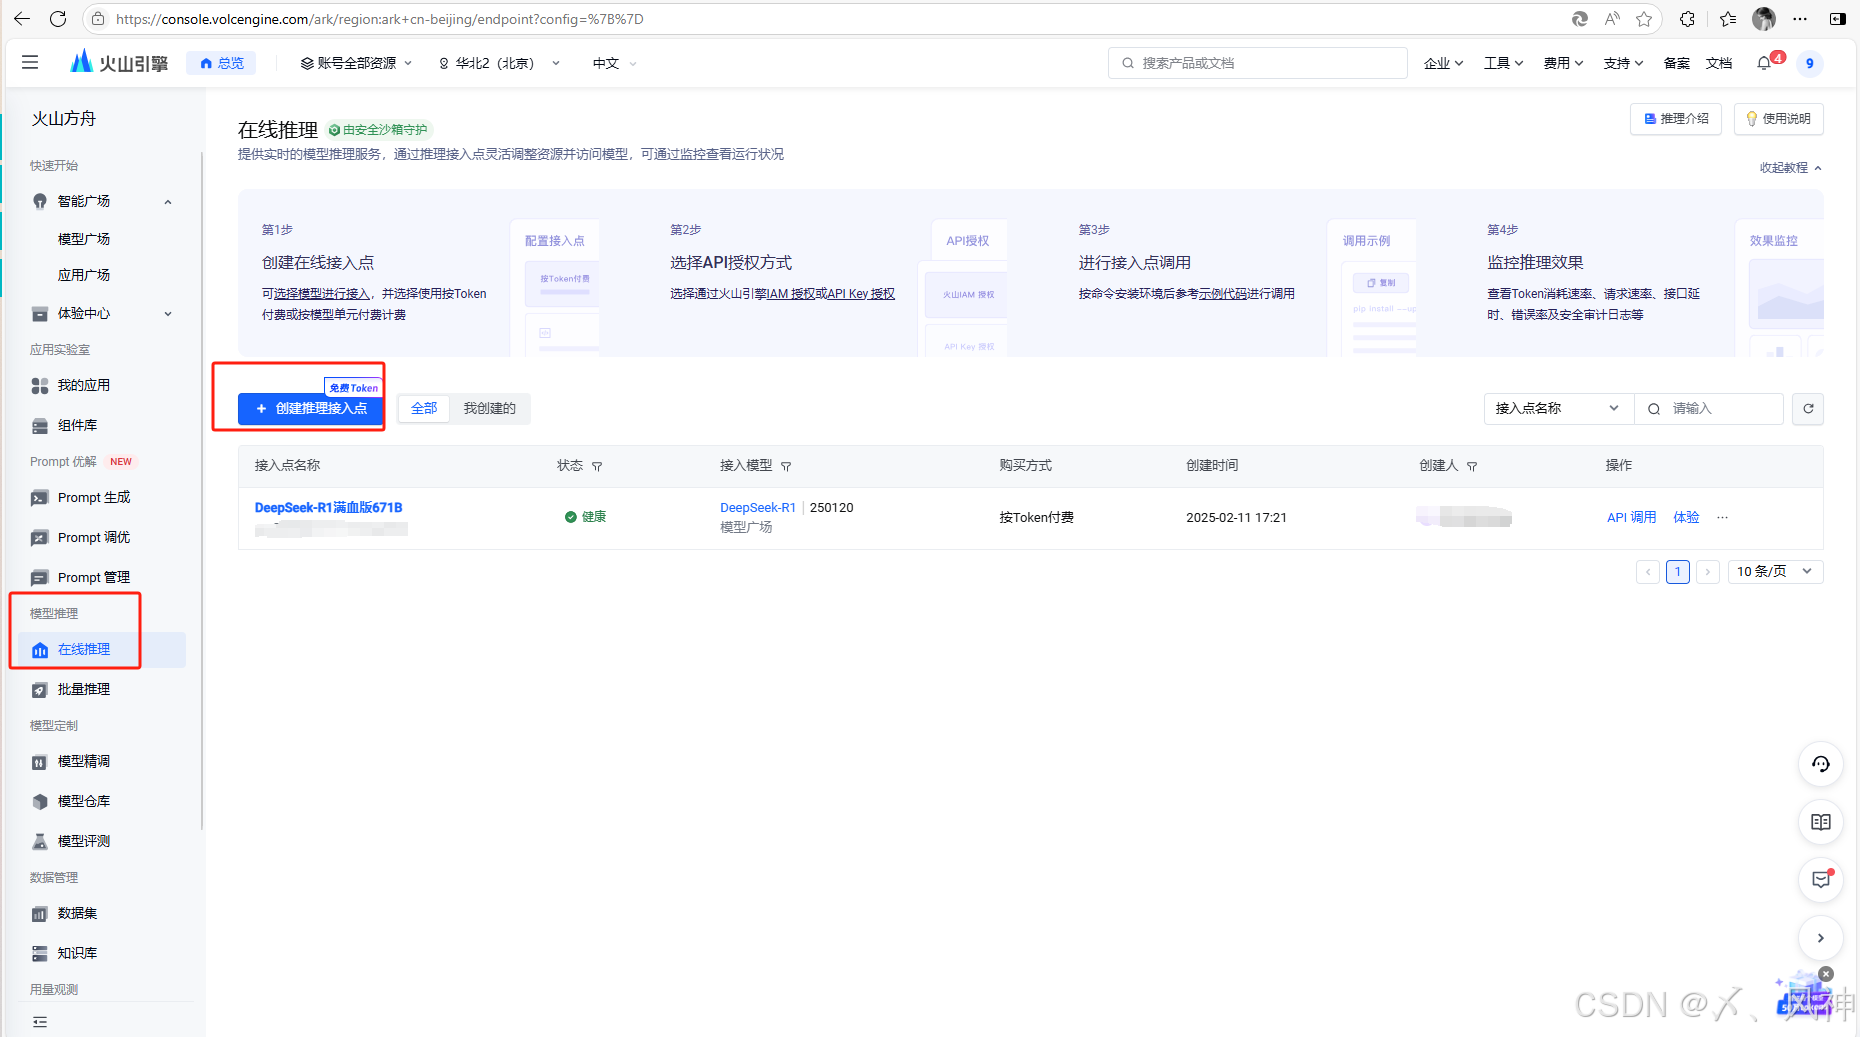Image resolution: width=1860 pixels, height=1037 pixels.
Task: Change page size 10 条/页
Action: click(1775, 572)
